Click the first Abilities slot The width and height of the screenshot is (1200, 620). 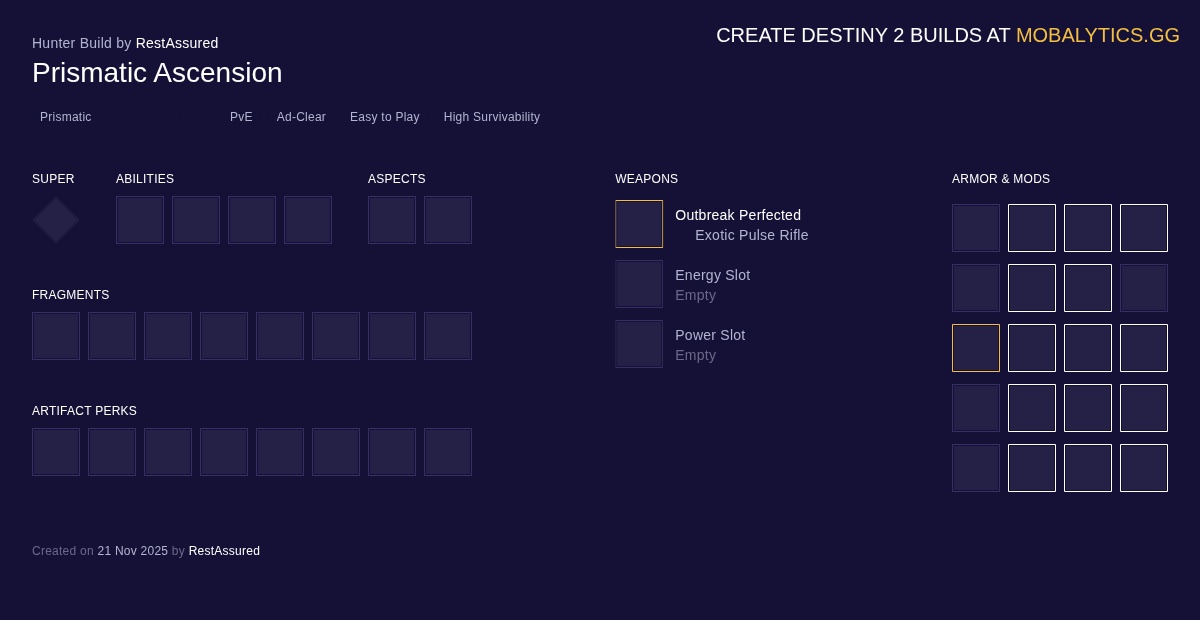(140, 220)
